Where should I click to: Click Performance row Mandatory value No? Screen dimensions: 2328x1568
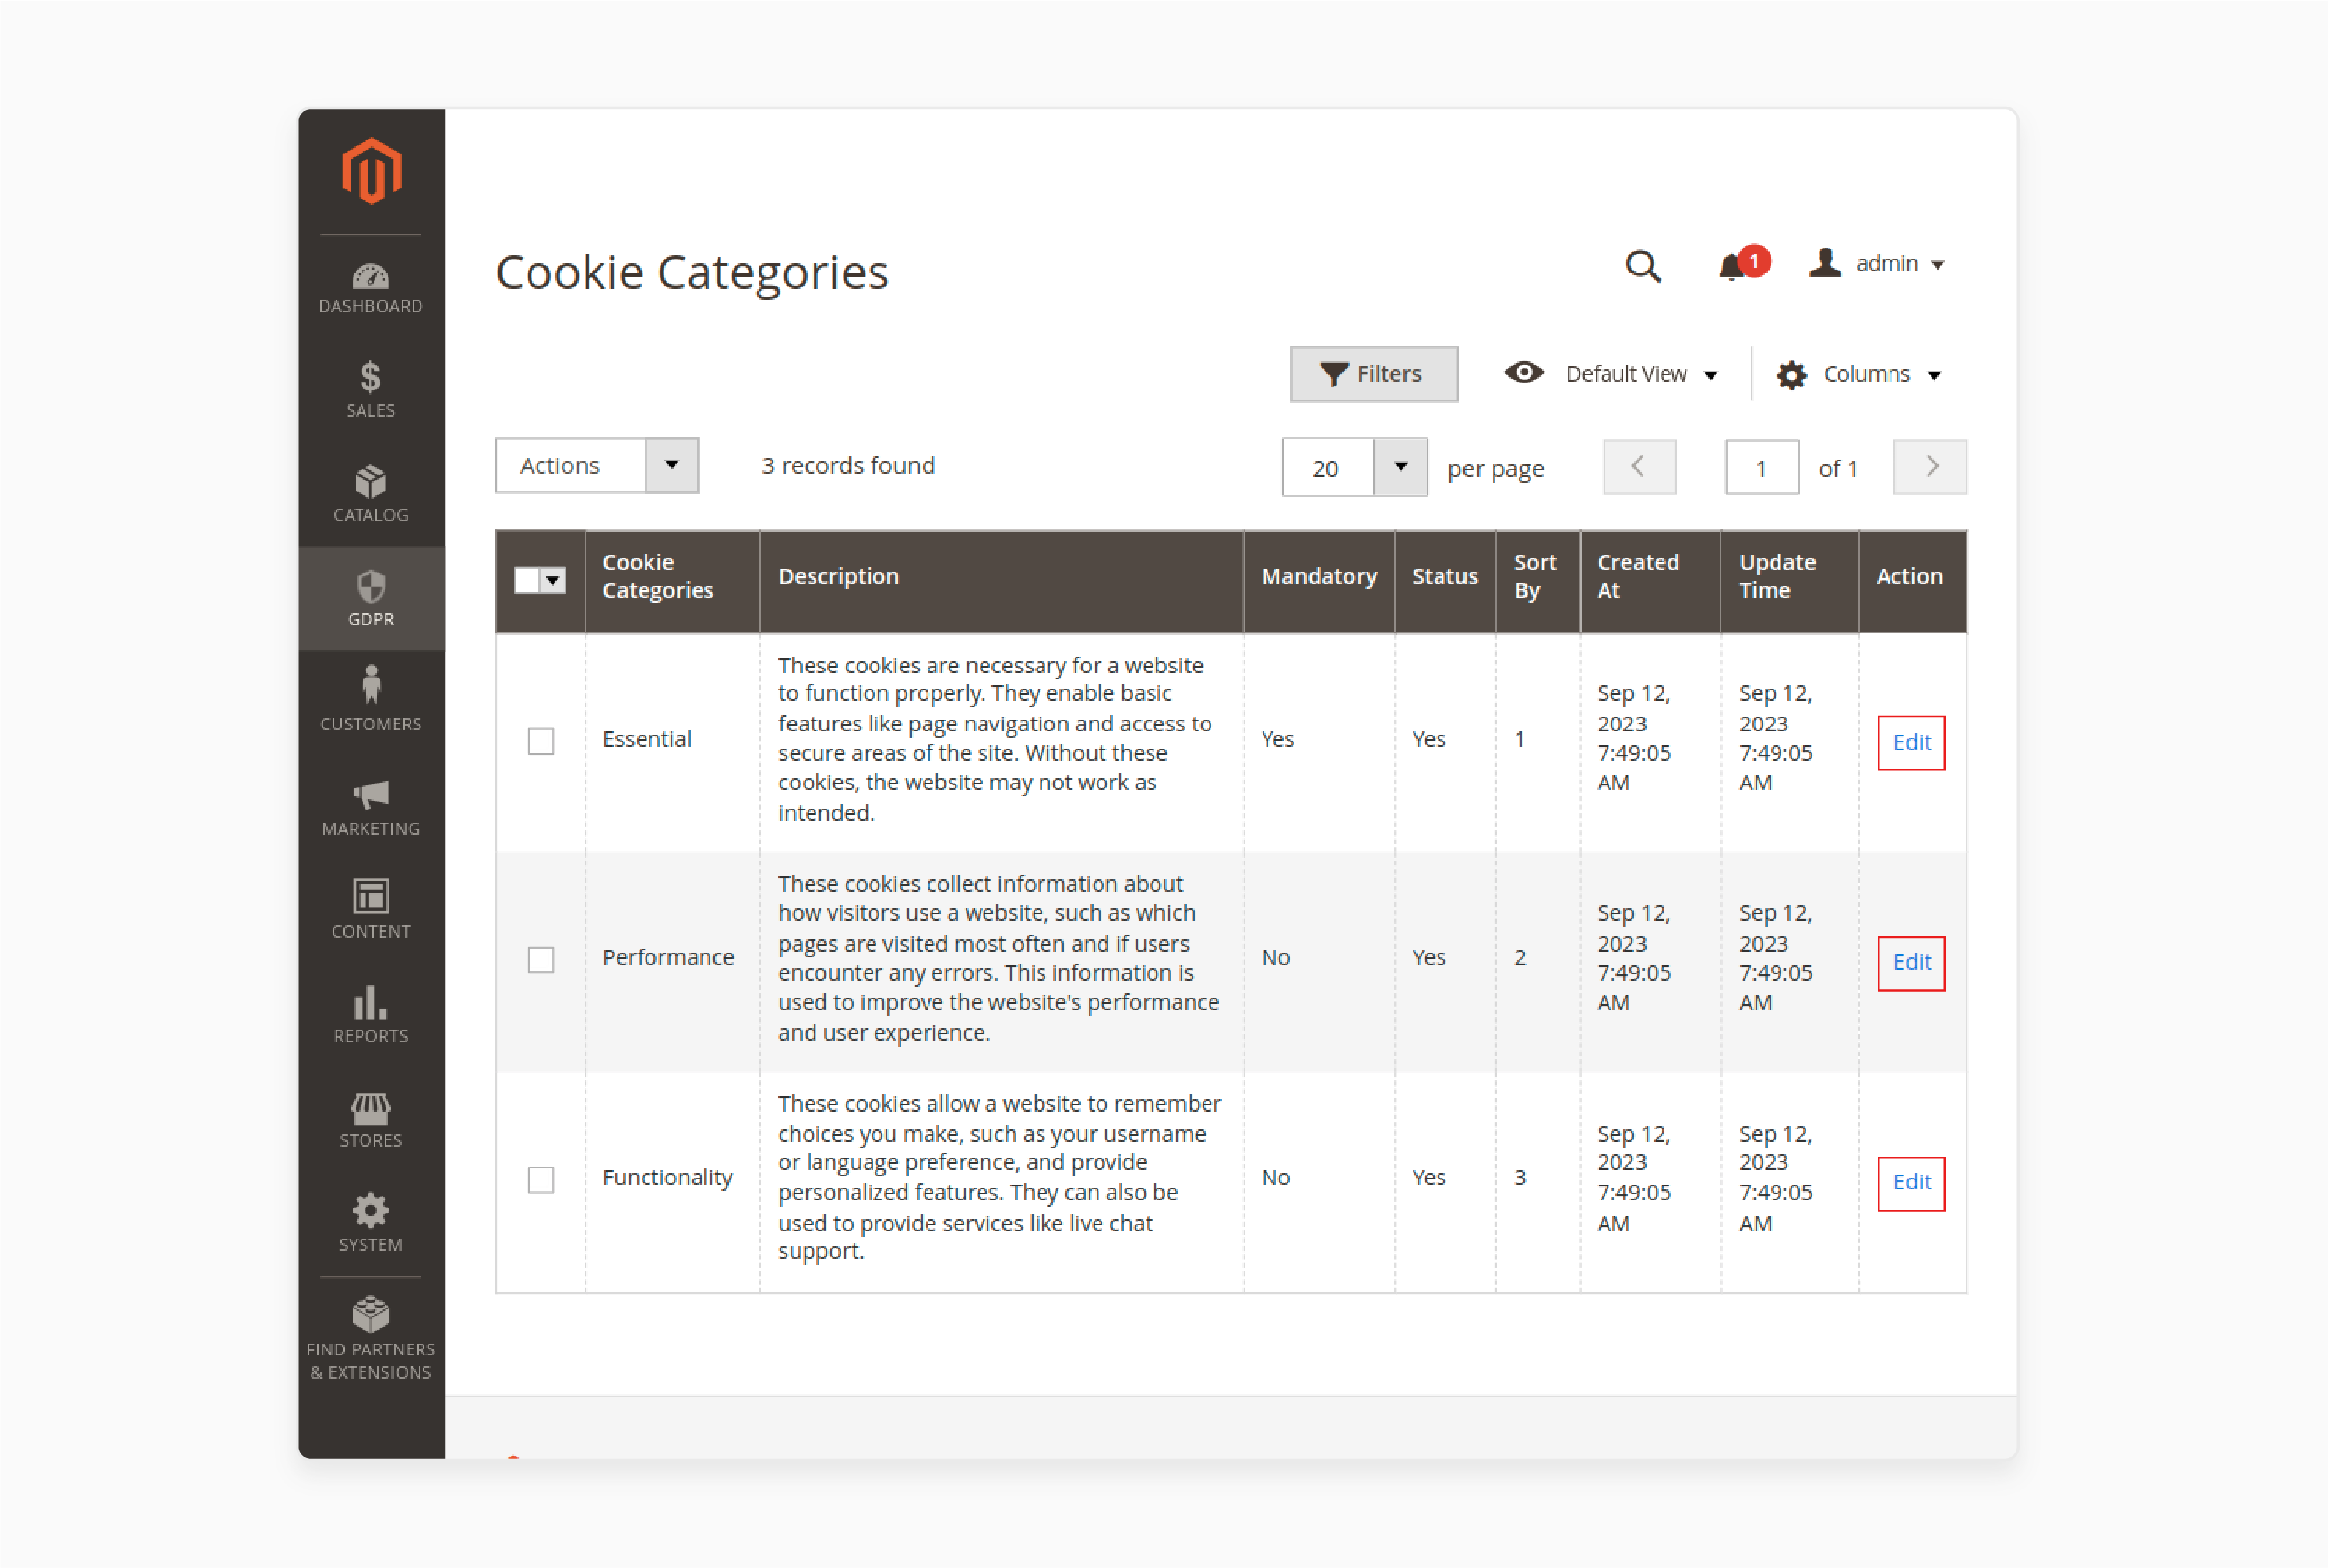pyautogui.click(x=1276, y=959)
